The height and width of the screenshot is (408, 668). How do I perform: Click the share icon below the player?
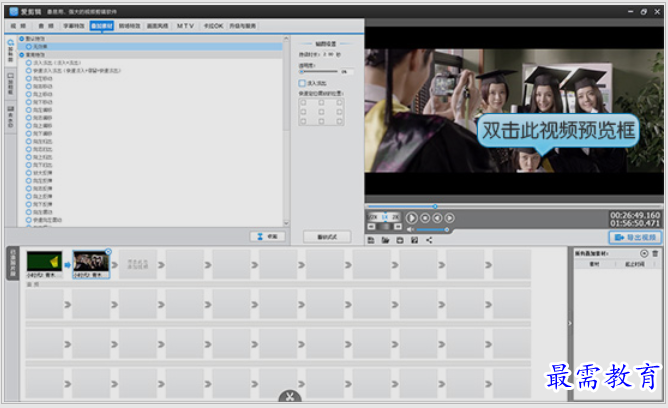(x=429, y=241)
